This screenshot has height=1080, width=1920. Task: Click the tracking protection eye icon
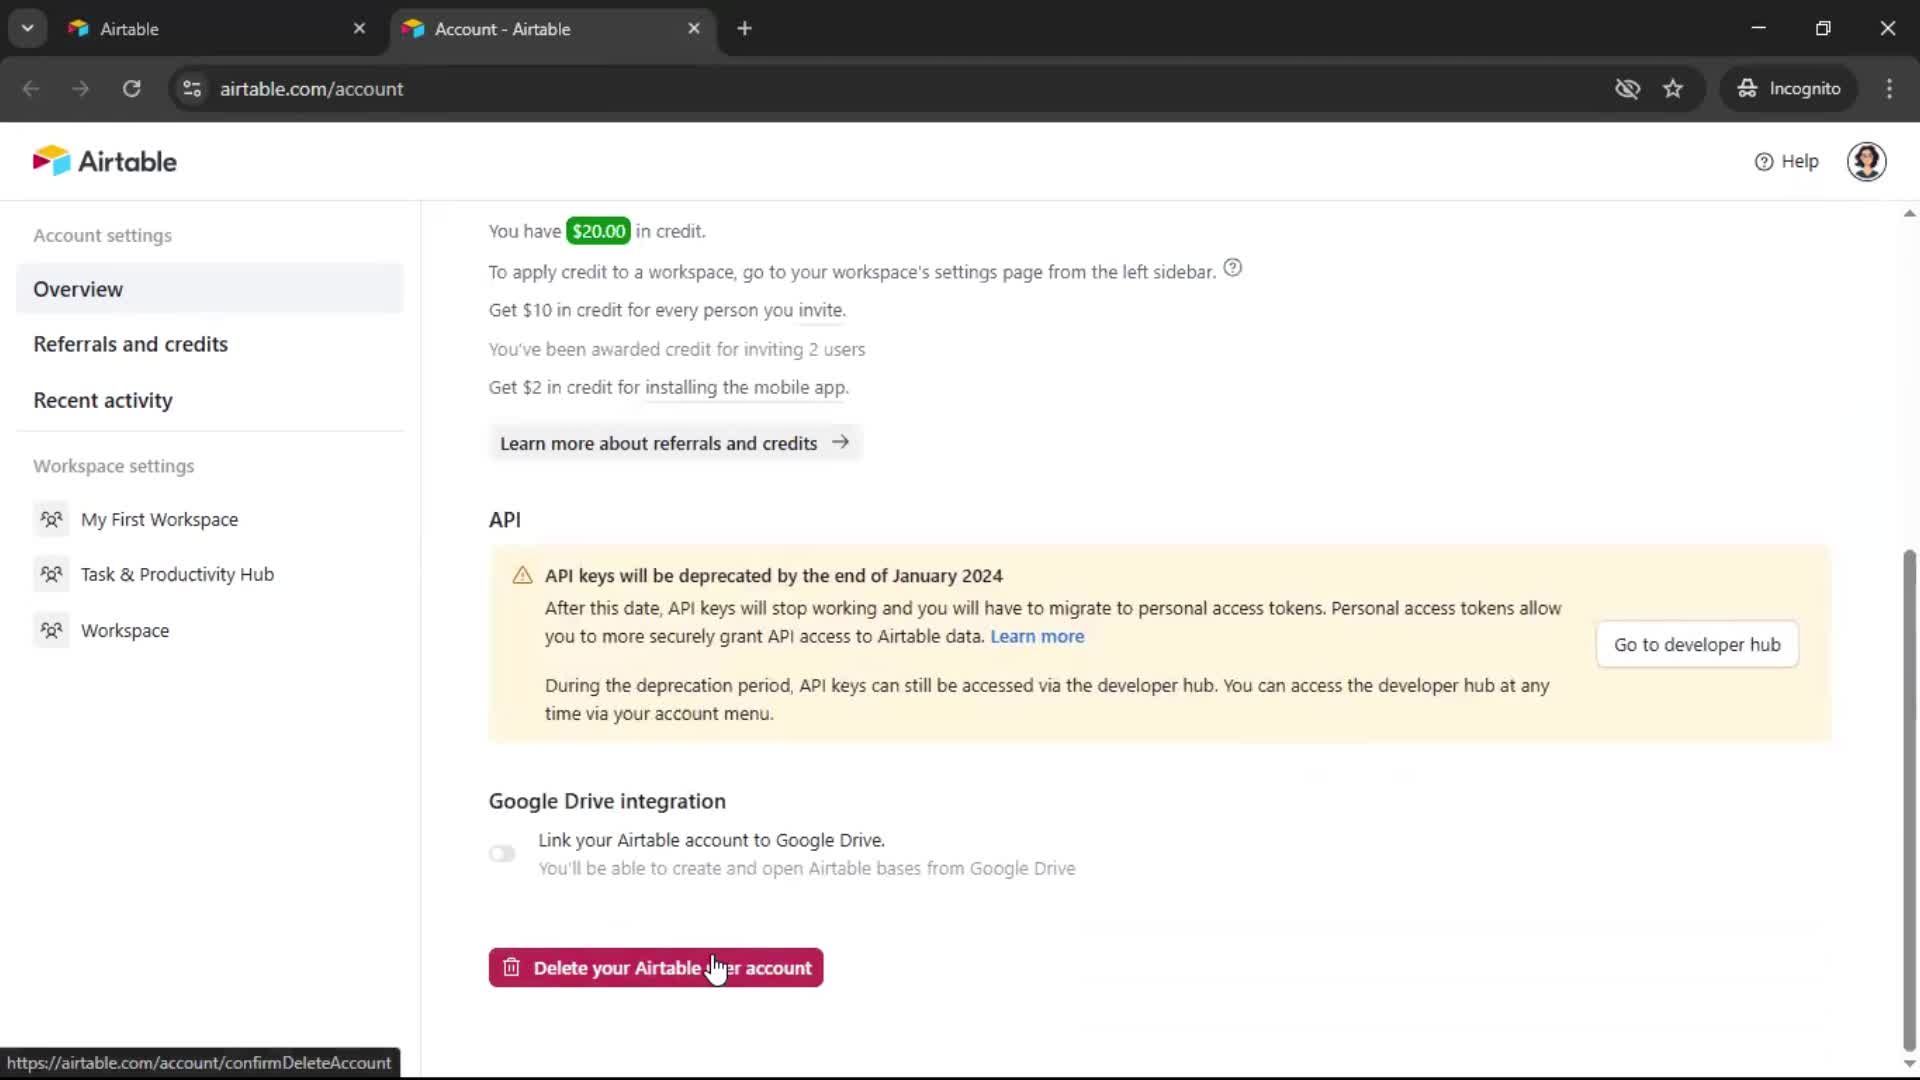(1627, 88)
